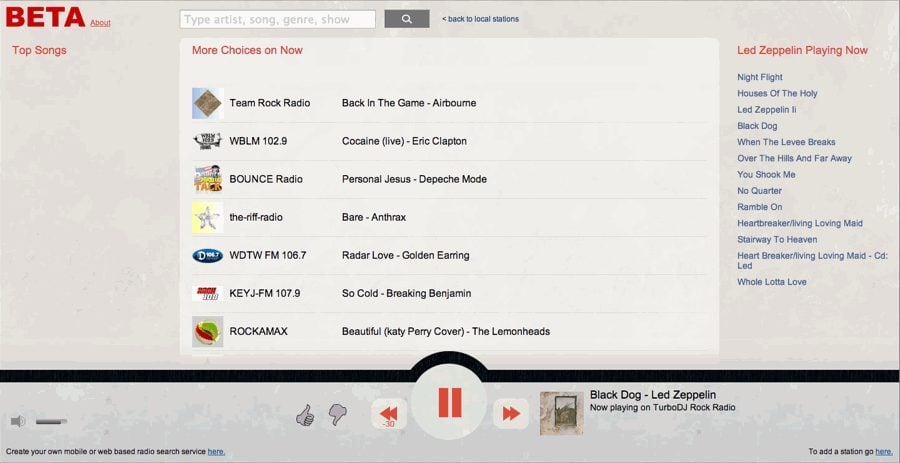900x463 pixels.
Task: Open Team Rock Radio station logo
Action: [207, 103]
